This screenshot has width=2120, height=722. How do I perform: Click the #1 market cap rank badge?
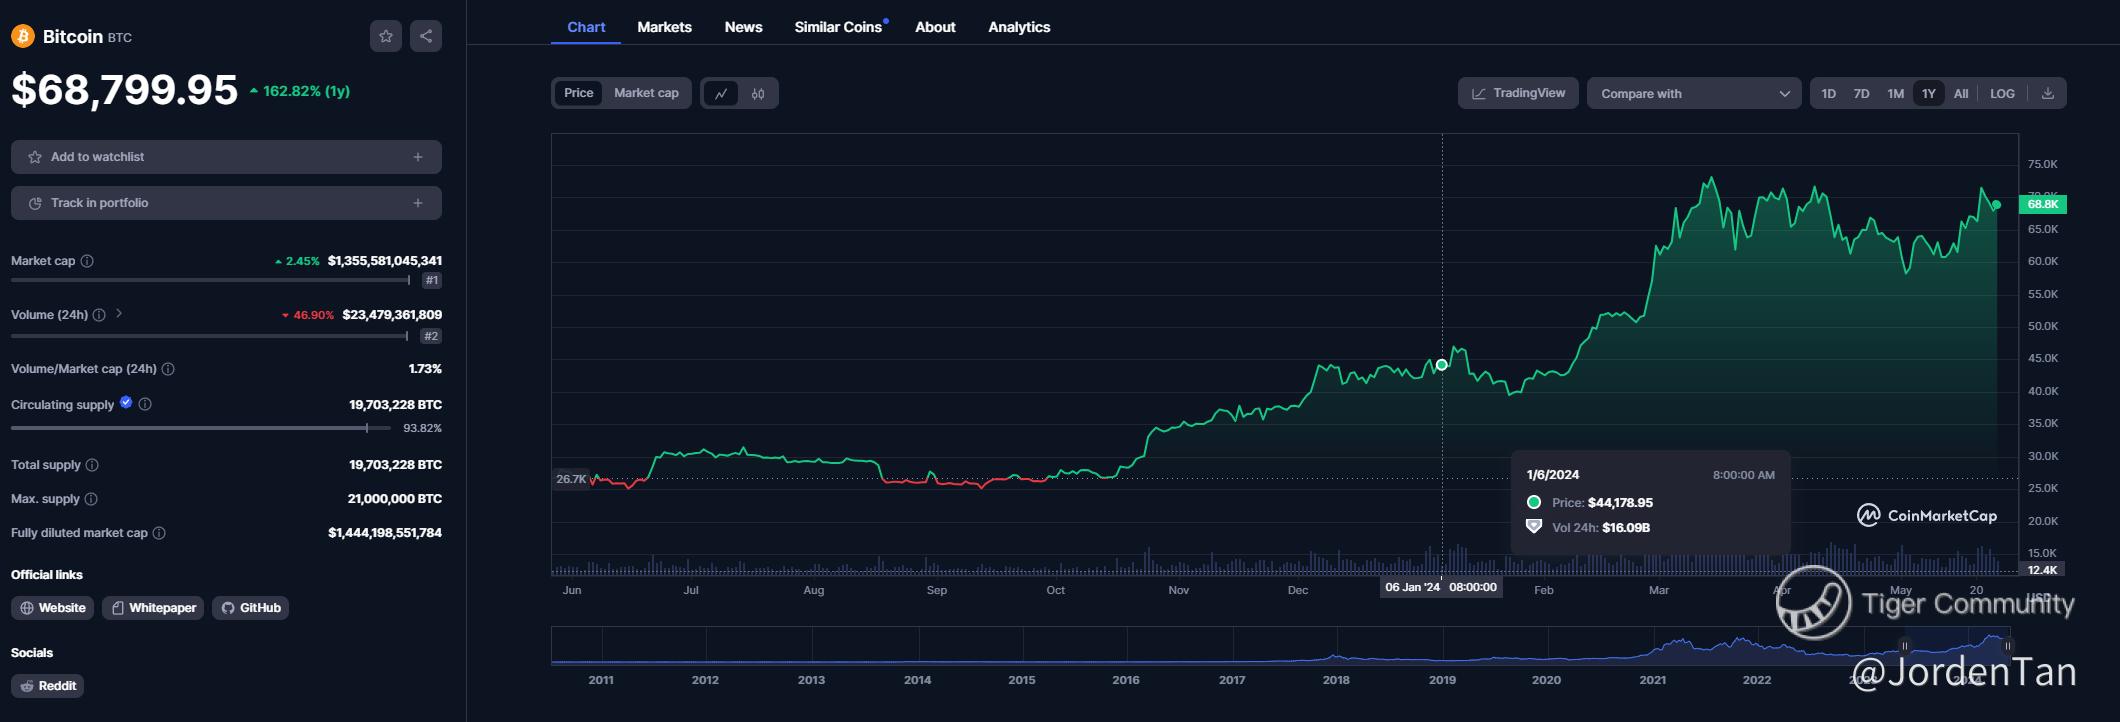[431, 281]
